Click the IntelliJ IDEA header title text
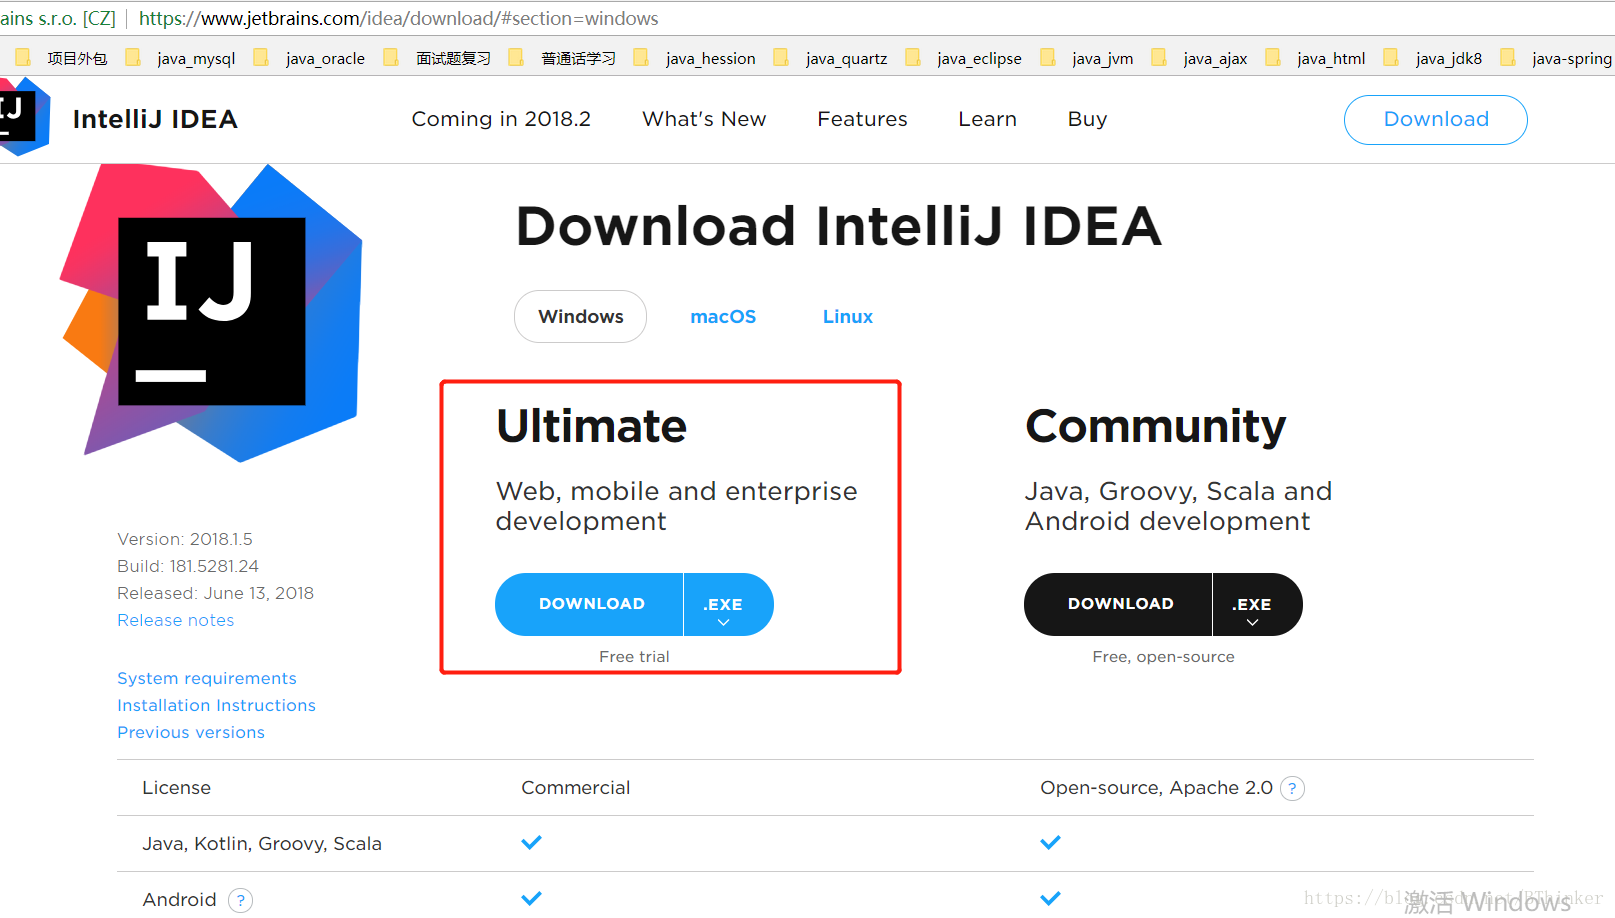Screen dimensions: 1615x918 point(155,119)
